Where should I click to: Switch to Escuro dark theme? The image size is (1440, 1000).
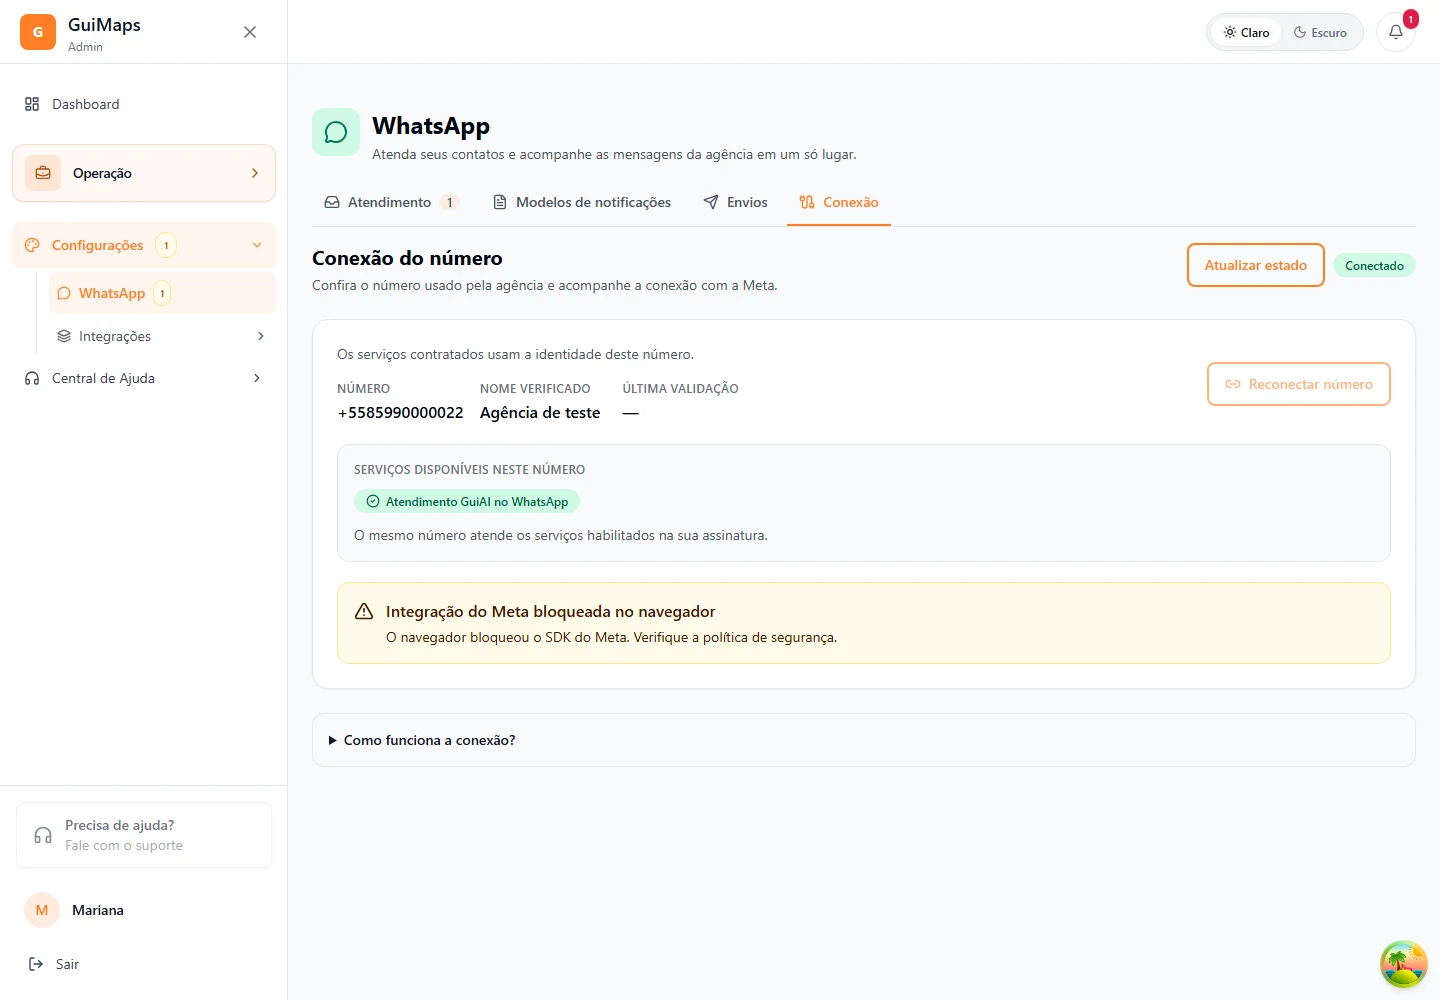1320,32
